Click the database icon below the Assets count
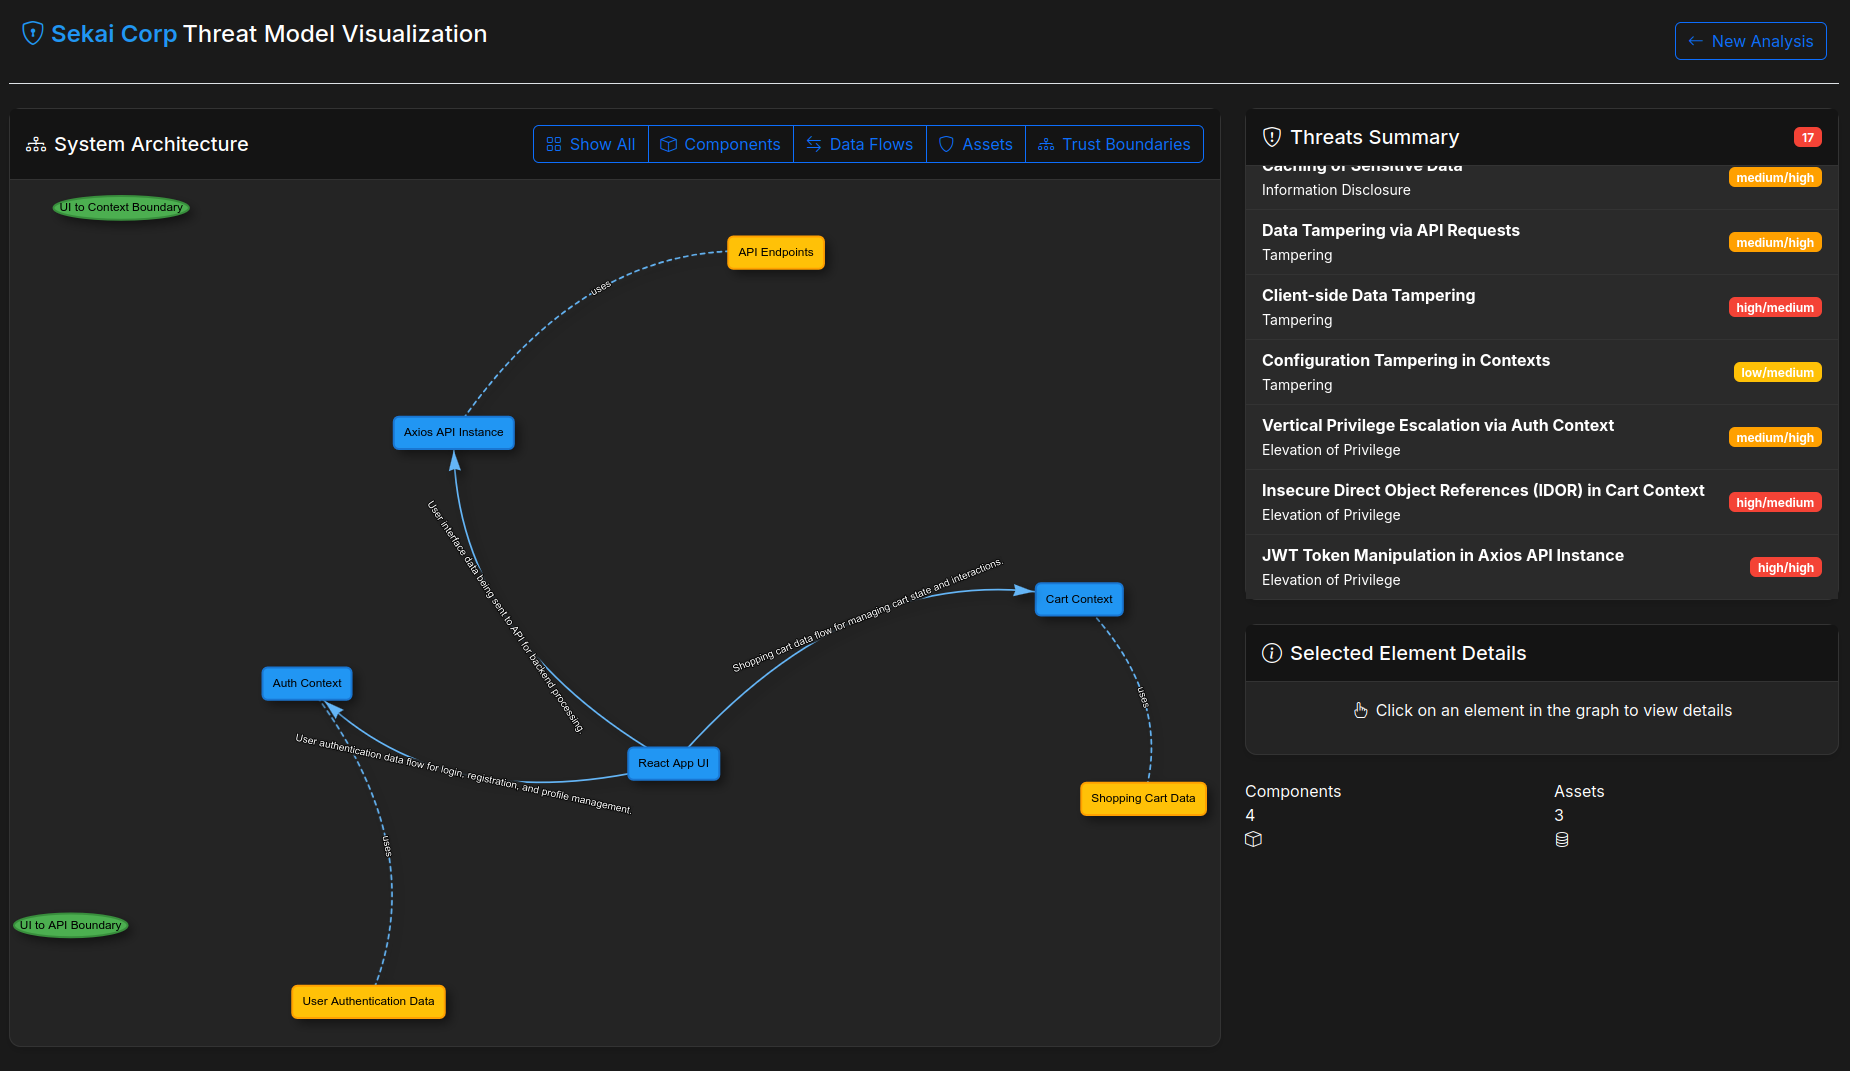 tap(1562, 840)
